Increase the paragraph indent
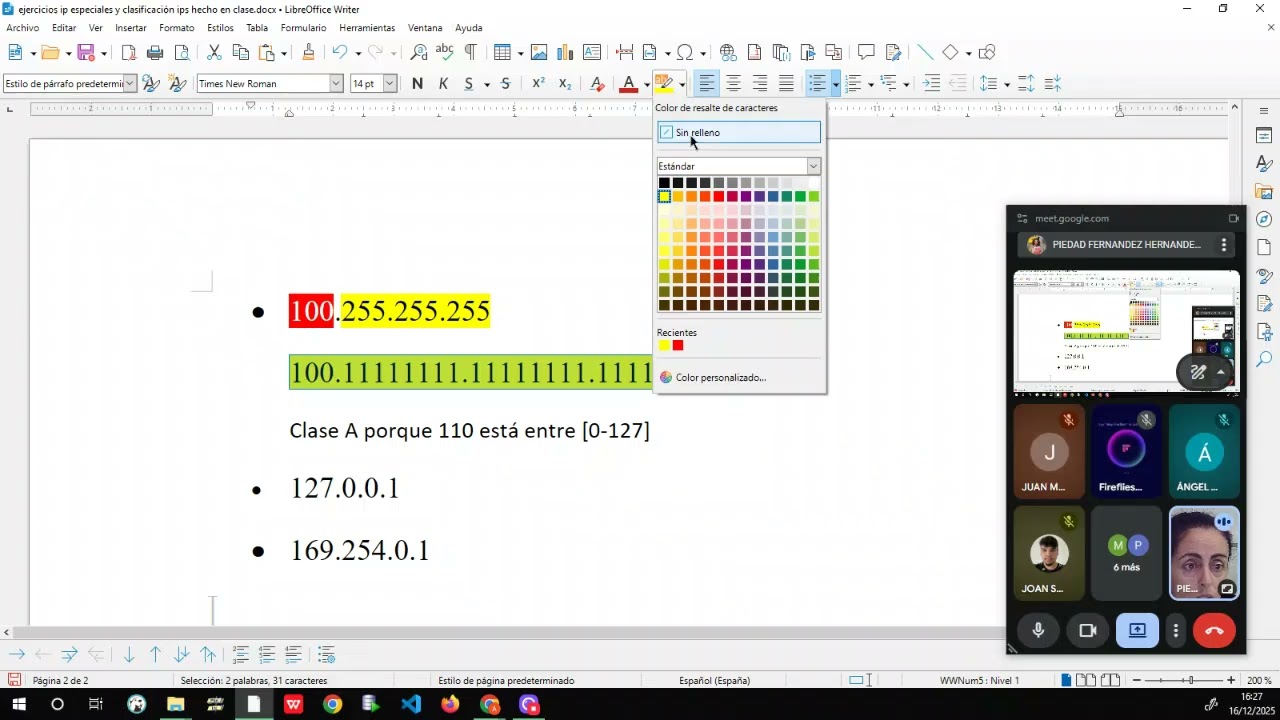This screenshot has width=1280, height=720. 931,84
